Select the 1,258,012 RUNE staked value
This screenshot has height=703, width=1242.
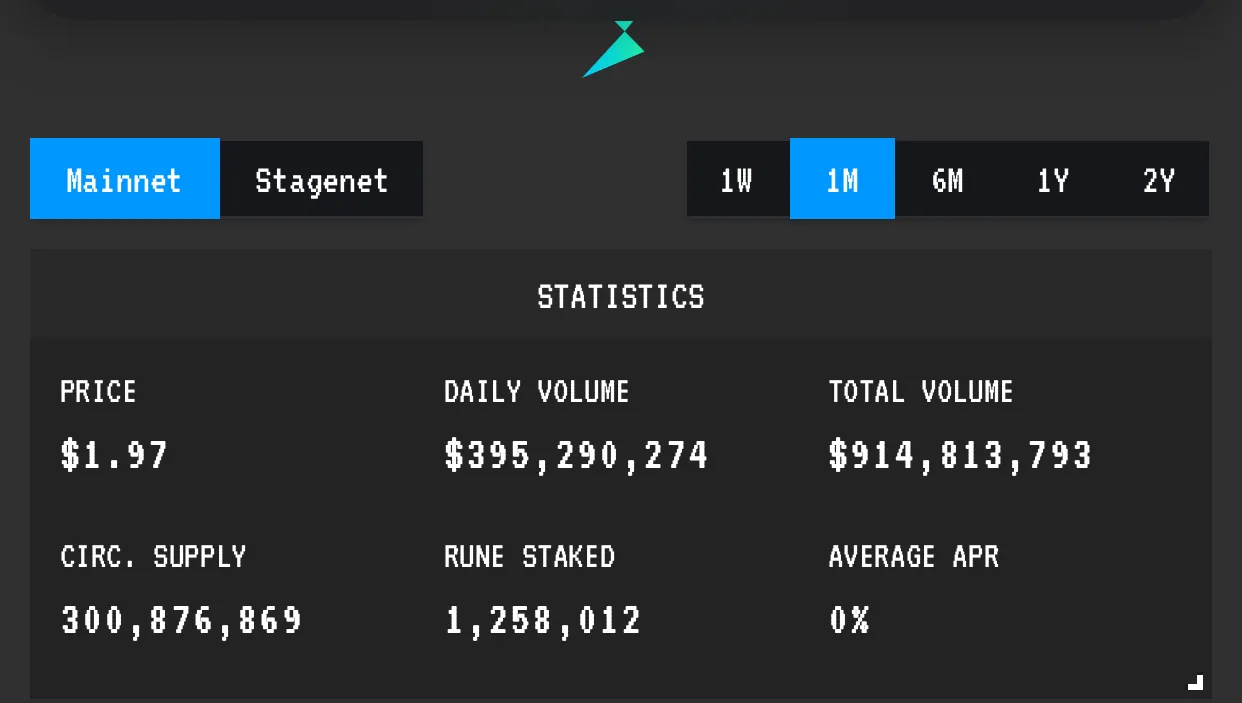click(543, 620)
